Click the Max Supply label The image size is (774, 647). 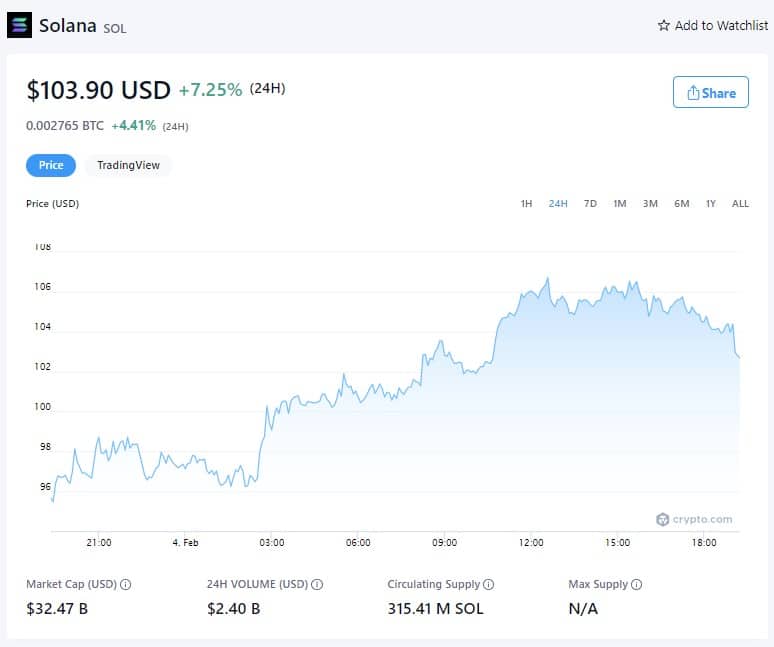click(598, 584)
